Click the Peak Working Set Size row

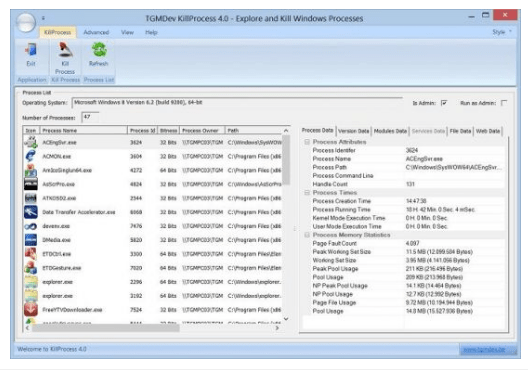407,251
